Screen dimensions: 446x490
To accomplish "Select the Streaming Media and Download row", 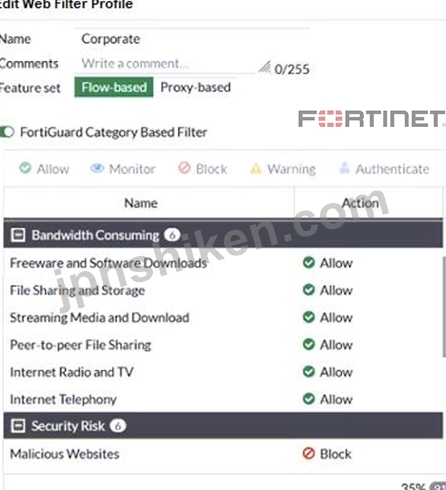I will click(x=223, y=317).
